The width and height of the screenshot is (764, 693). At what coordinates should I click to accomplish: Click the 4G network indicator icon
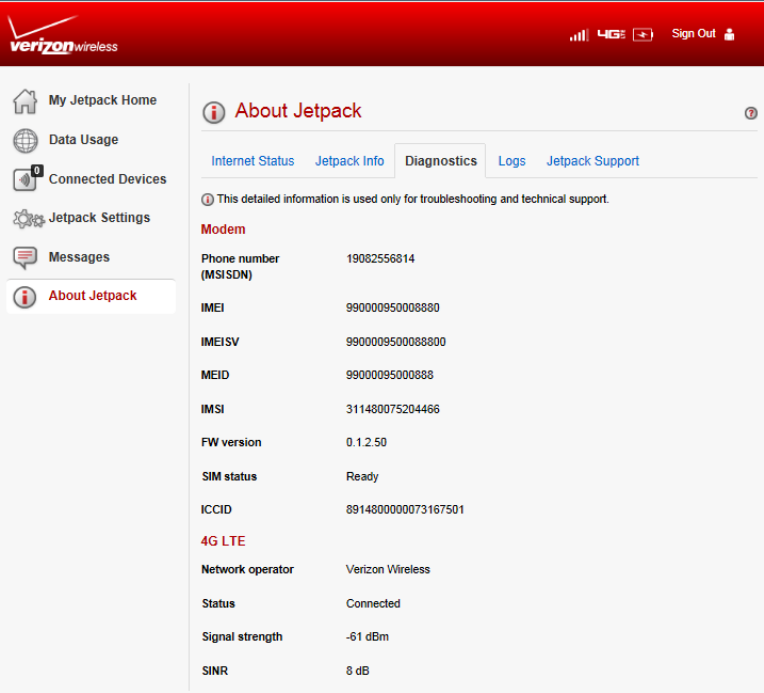click(x=611, y=34)
